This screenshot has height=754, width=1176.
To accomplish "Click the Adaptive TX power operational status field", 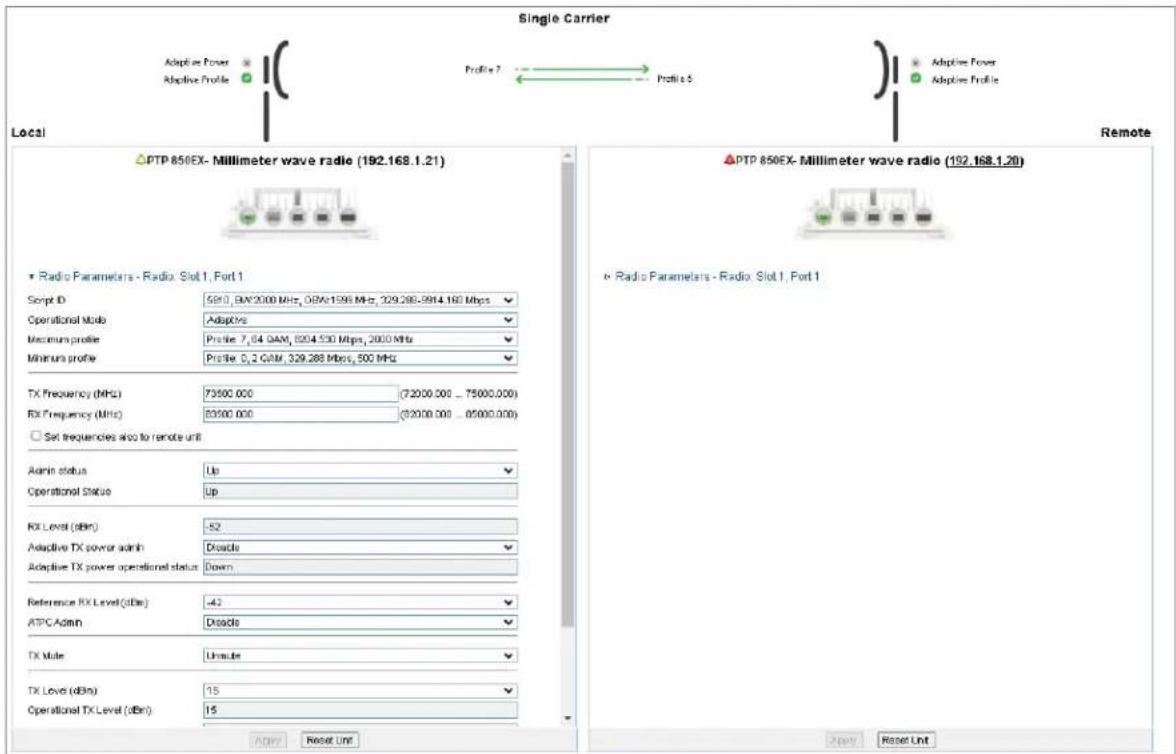I will pyautogui.click(x=360, y=567).
